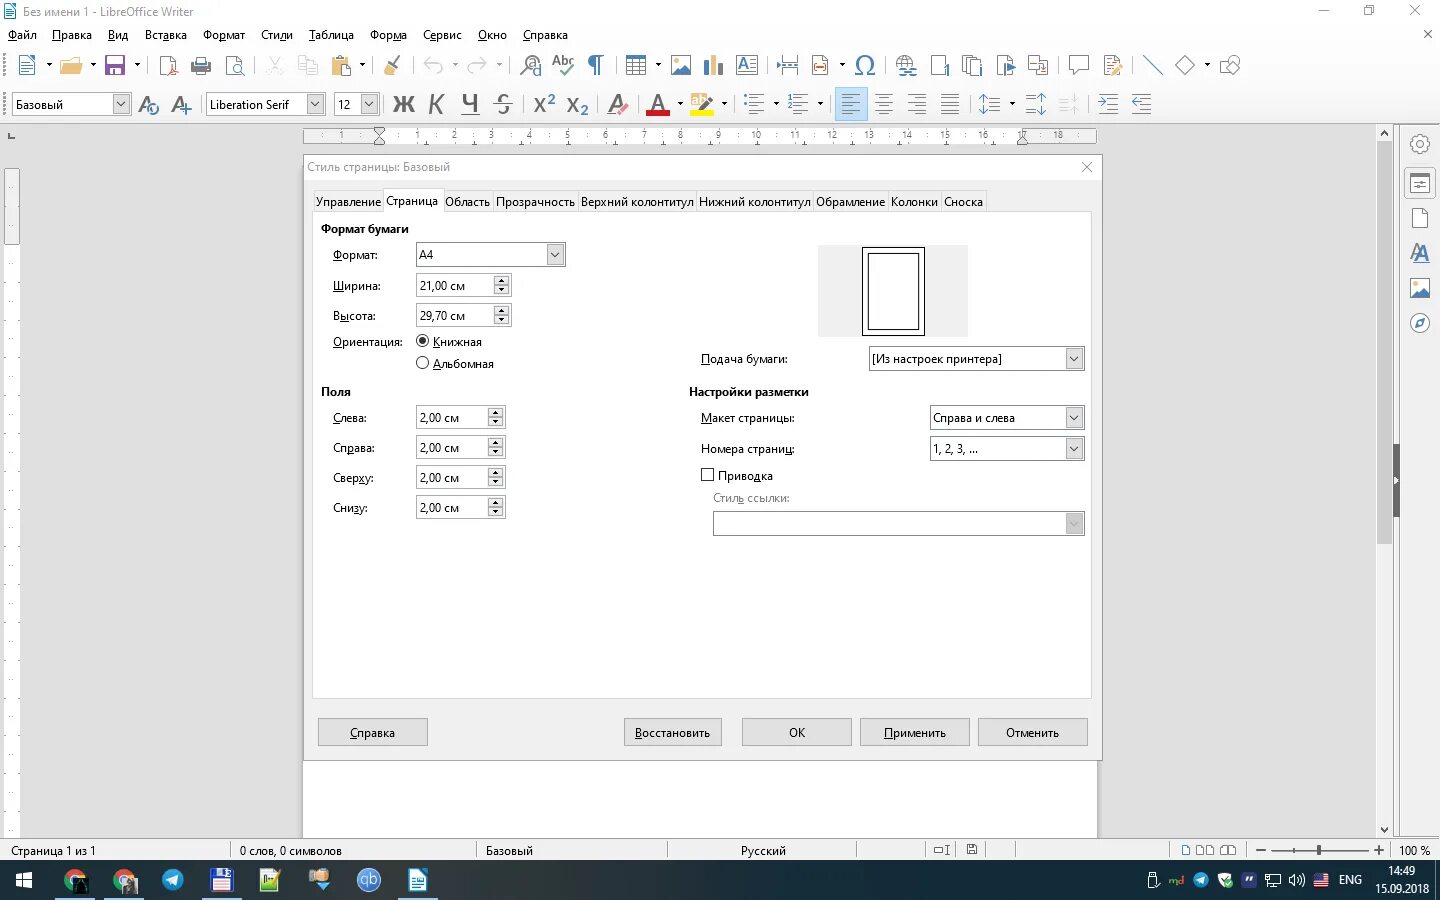This screenshot has height=900, width=1440.
Task: Switch to the Верхний колонтитул tab
Action: [x=637, y=202]
